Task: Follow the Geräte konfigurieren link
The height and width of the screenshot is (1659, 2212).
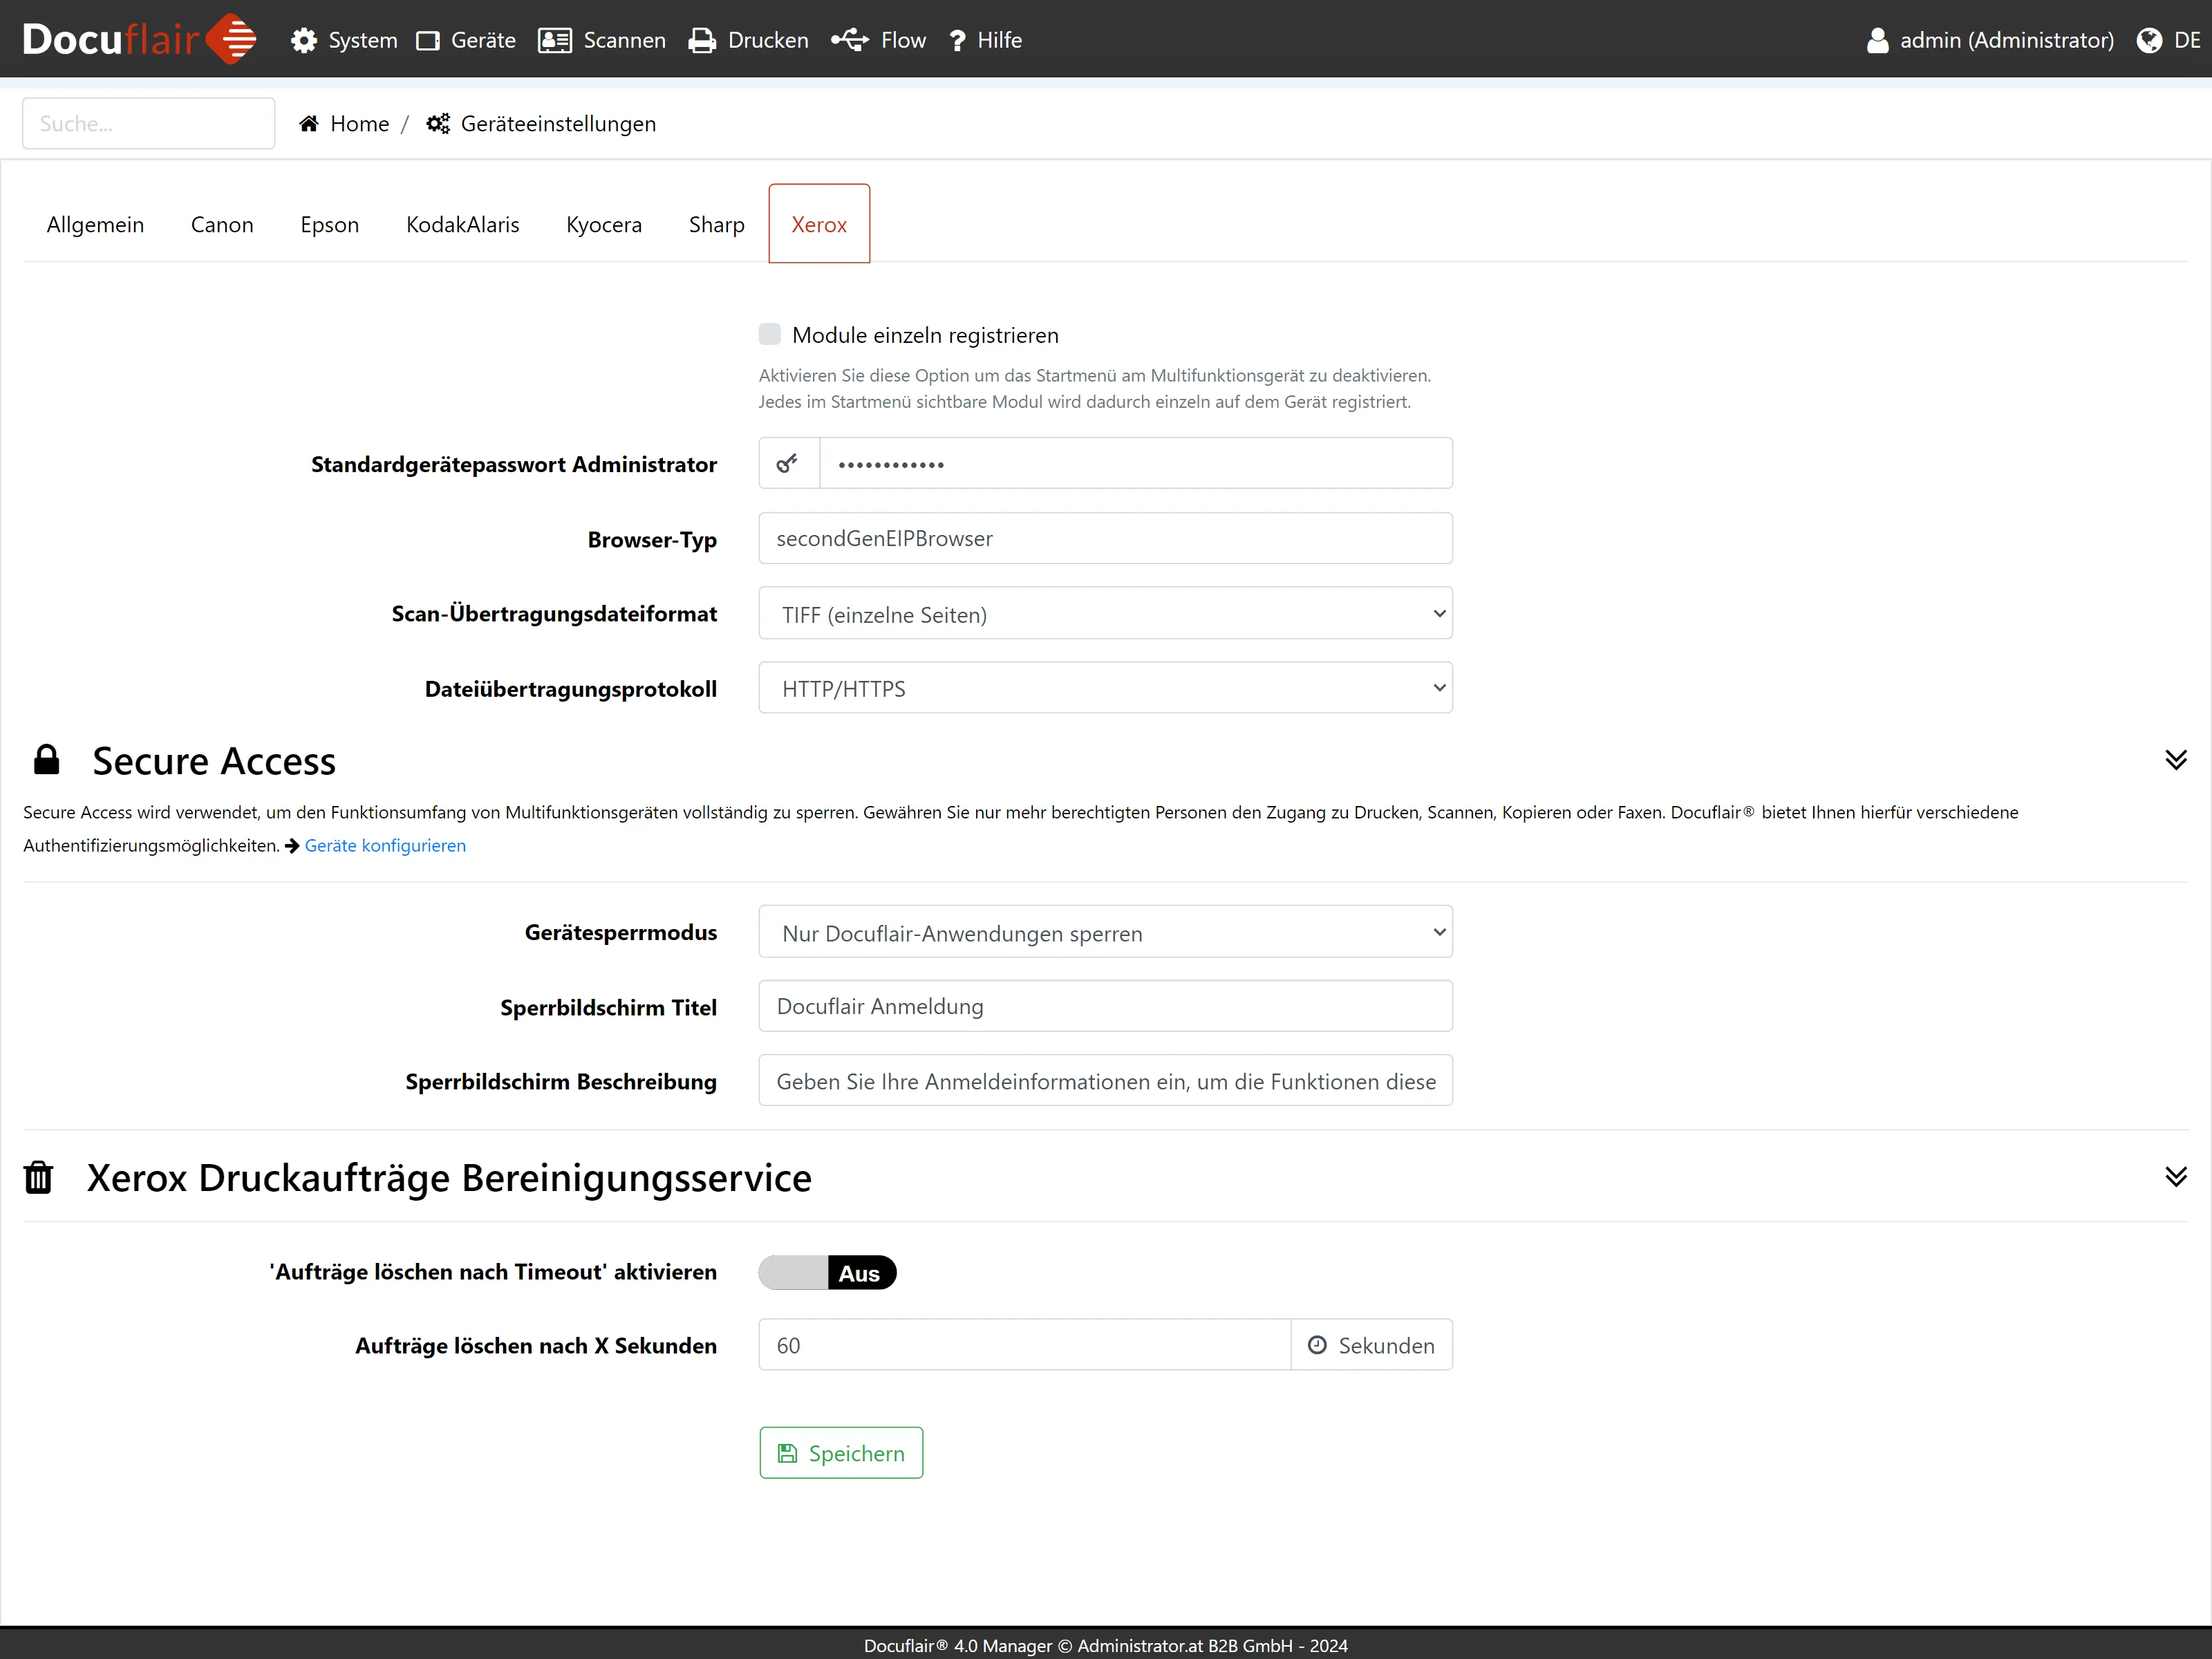Action: pos(385,845)
